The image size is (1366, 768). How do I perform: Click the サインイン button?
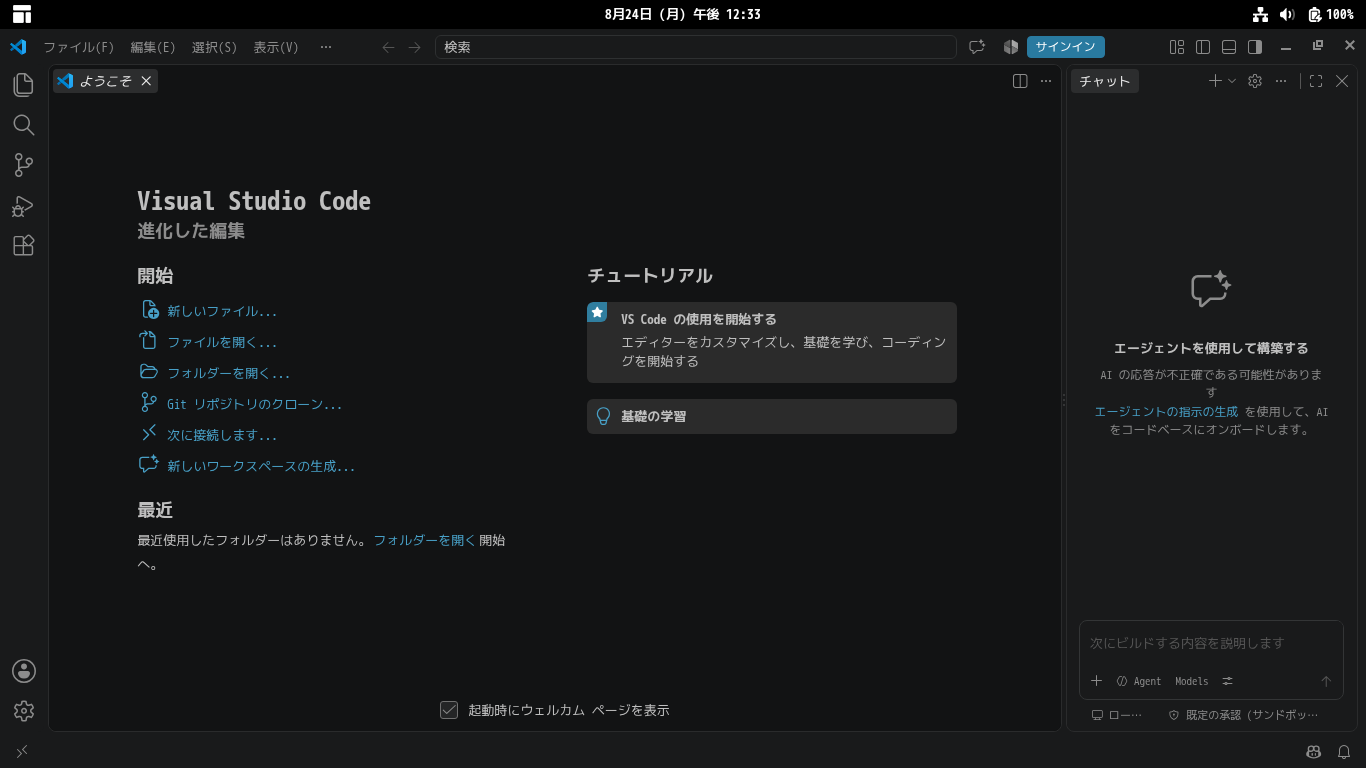coord(1066,47)
